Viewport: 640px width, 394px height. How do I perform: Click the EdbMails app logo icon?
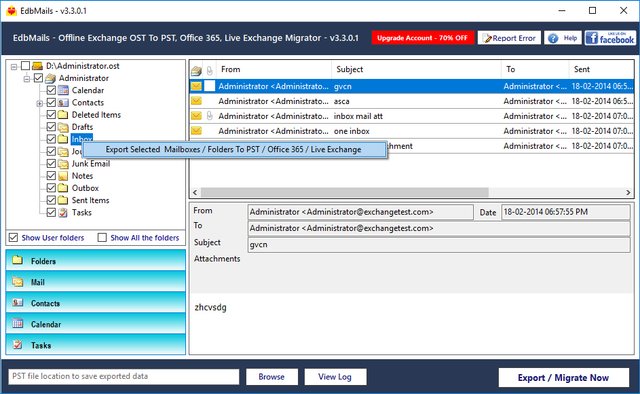point(11,11)
